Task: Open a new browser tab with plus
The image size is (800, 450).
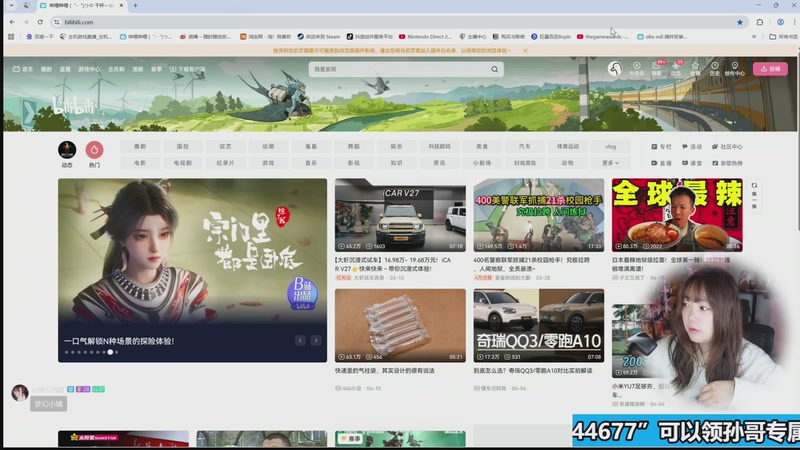Action: (x=136, y=5)
